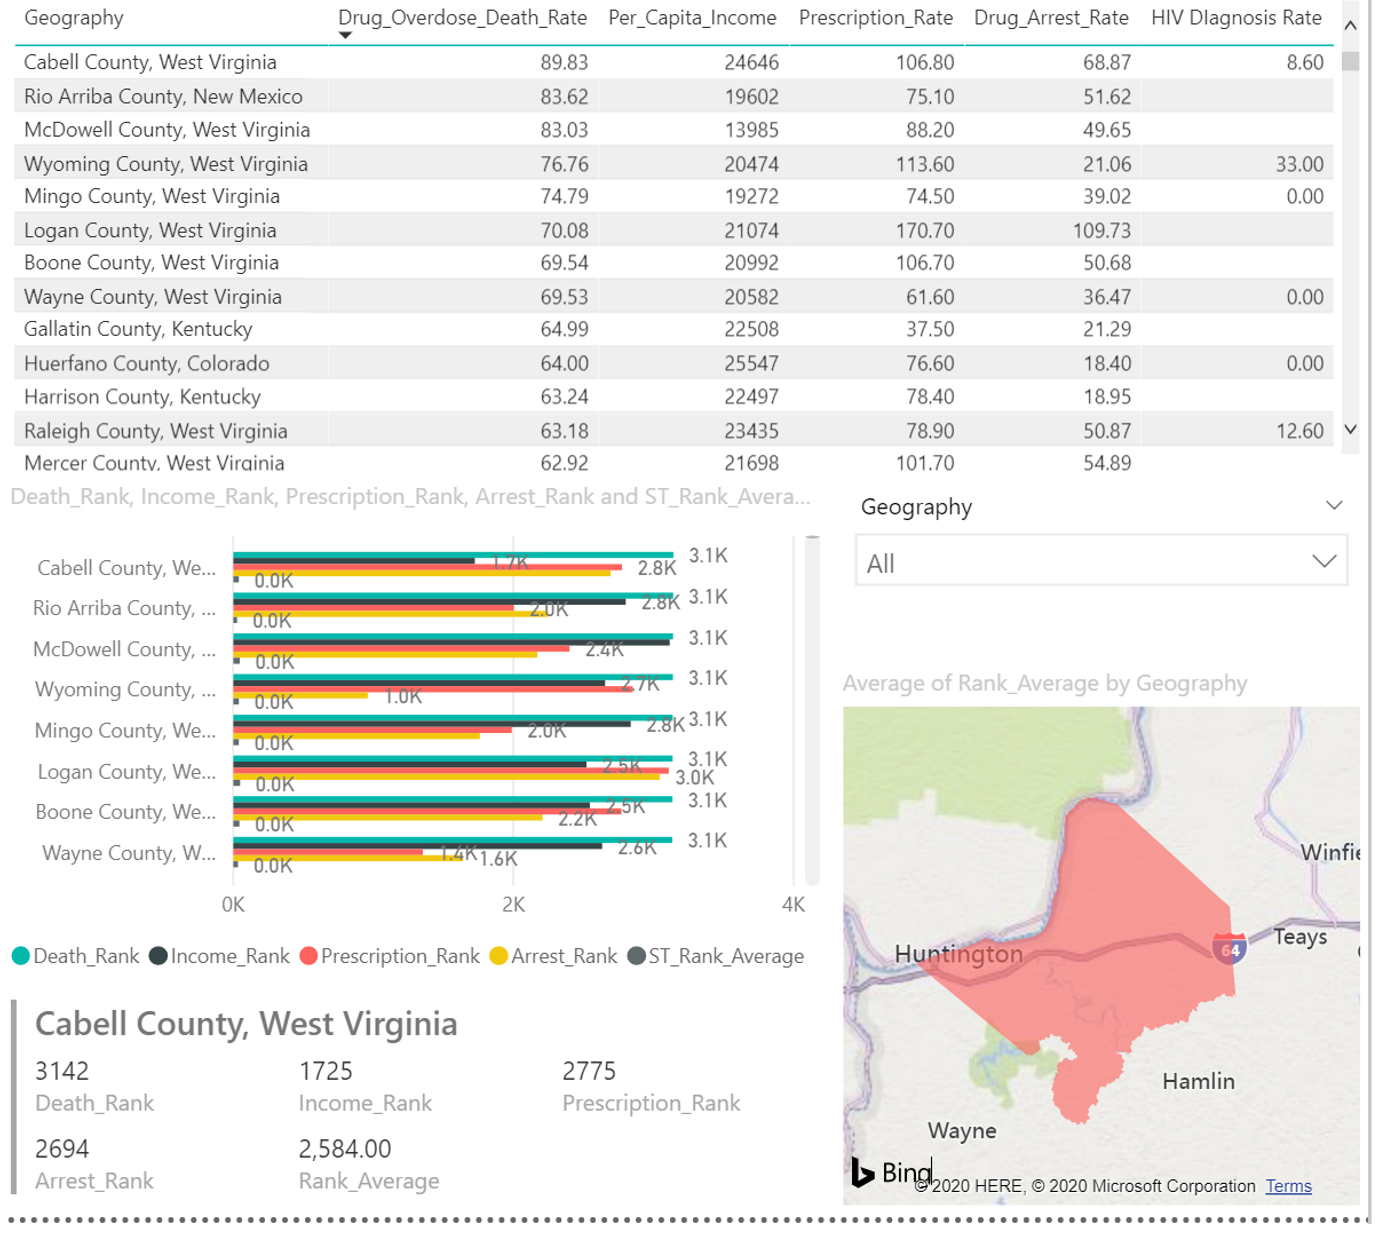Click the Arrest_Rank card value 2694
The width and height of the screenshot is (1387, 1236).
click(x=62, y=1149)
